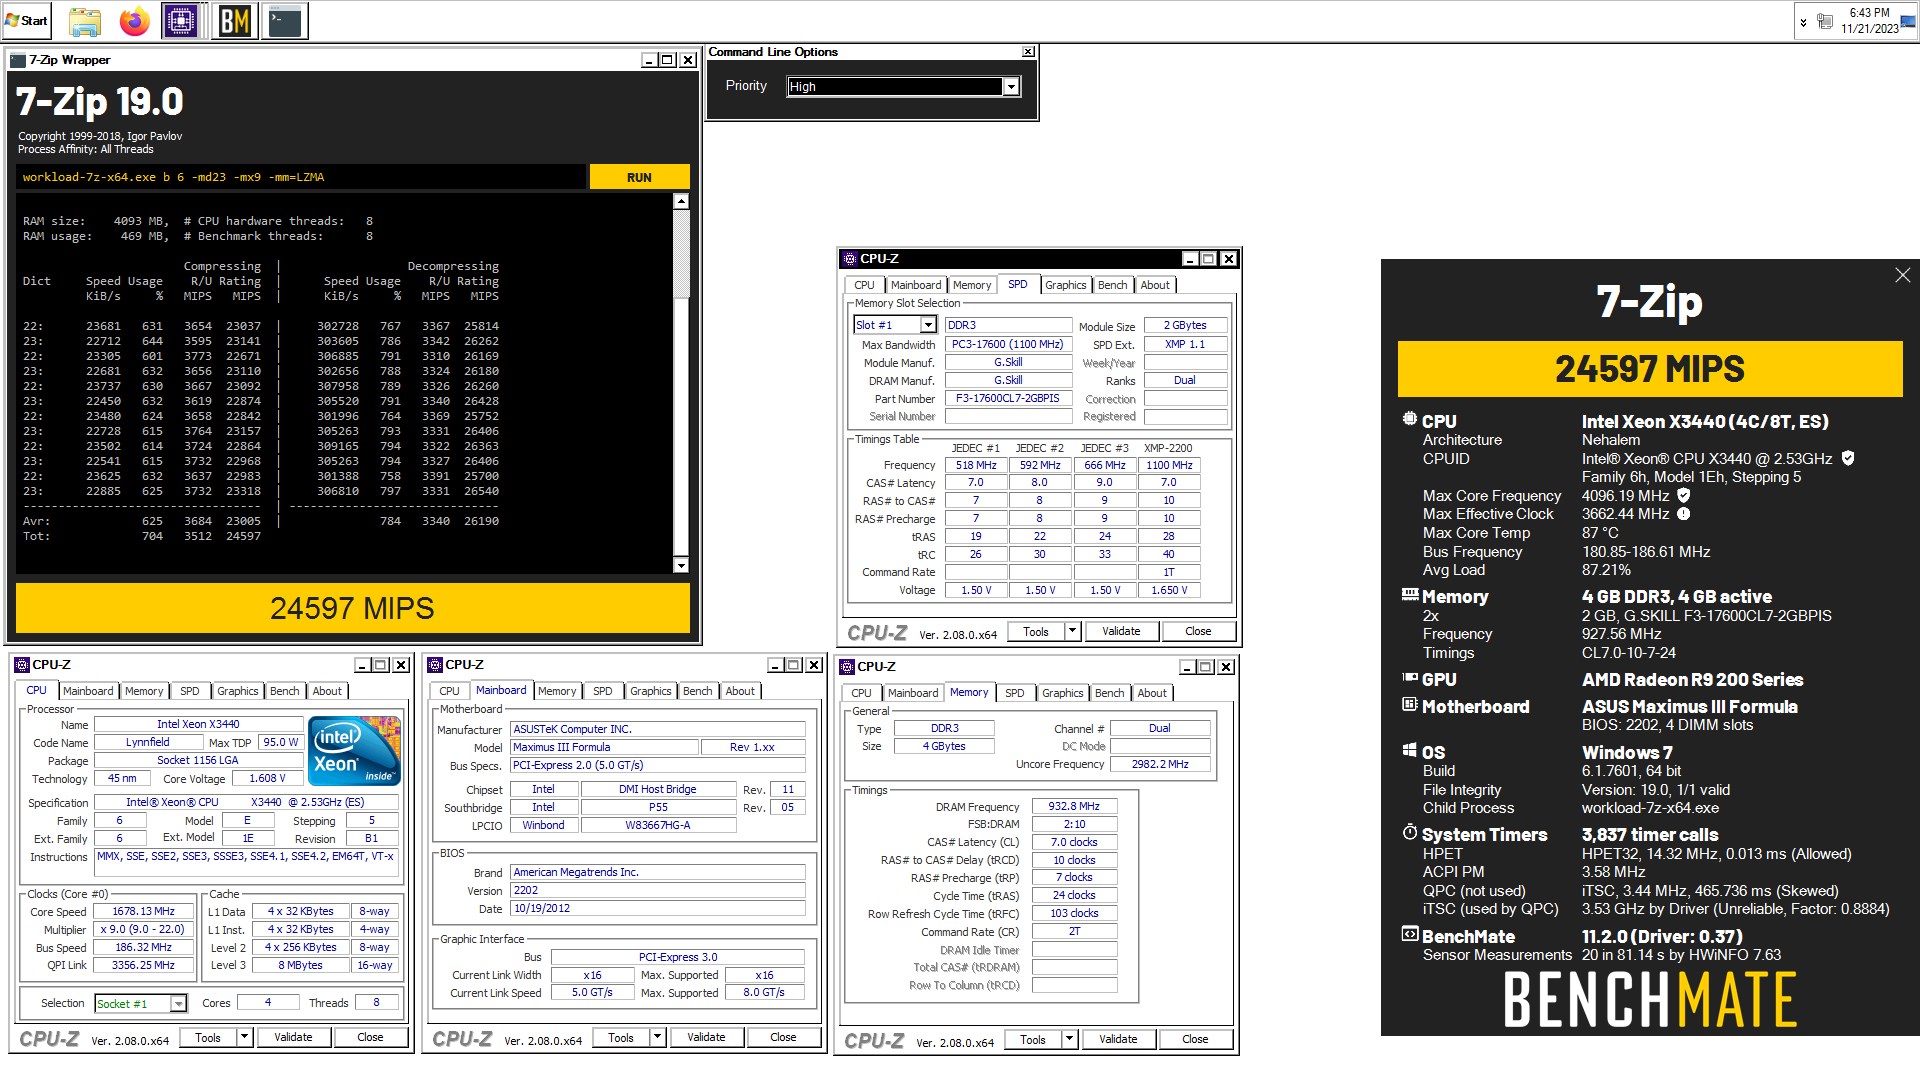Switch to SPD tab in CPU tab window

(x=190, y=691)
